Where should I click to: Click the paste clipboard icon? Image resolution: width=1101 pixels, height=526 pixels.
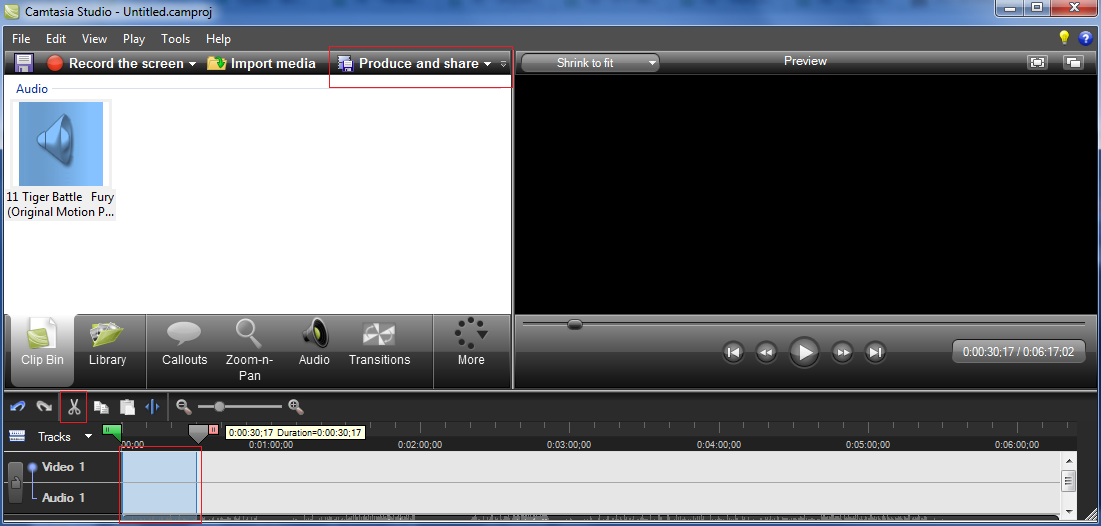pos(127,407)
